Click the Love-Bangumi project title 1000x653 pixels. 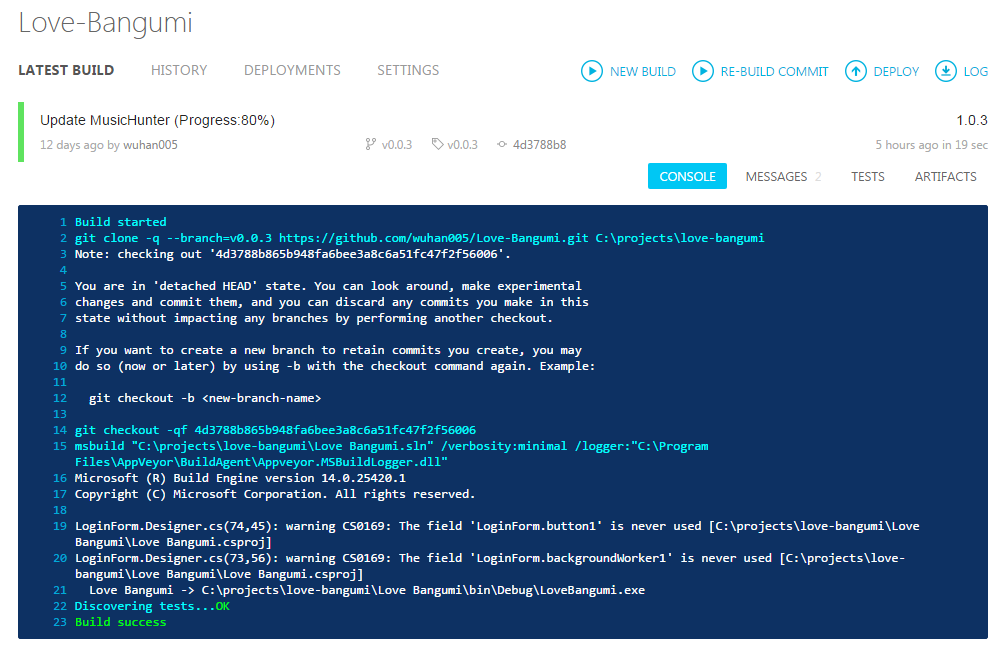105,23
